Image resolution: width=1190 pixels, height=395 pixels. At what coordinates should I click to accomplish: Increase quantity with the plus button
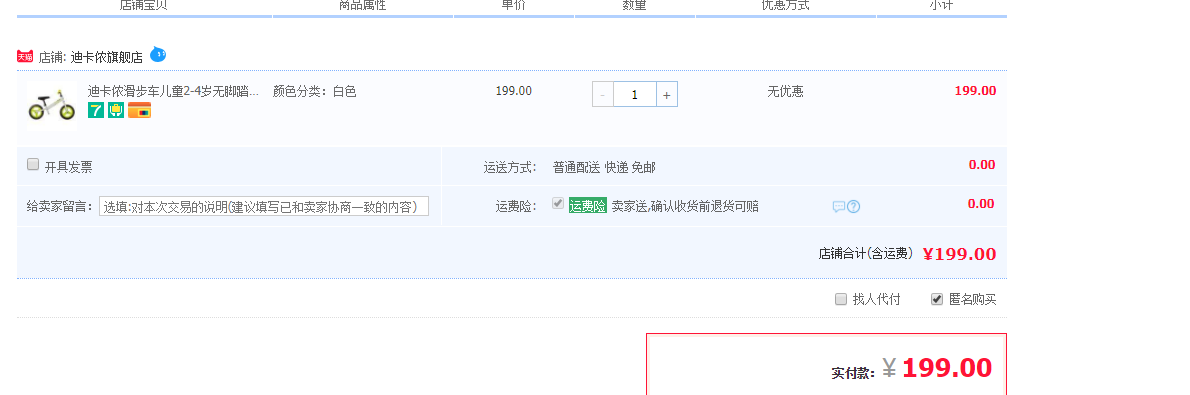[666, 95]
